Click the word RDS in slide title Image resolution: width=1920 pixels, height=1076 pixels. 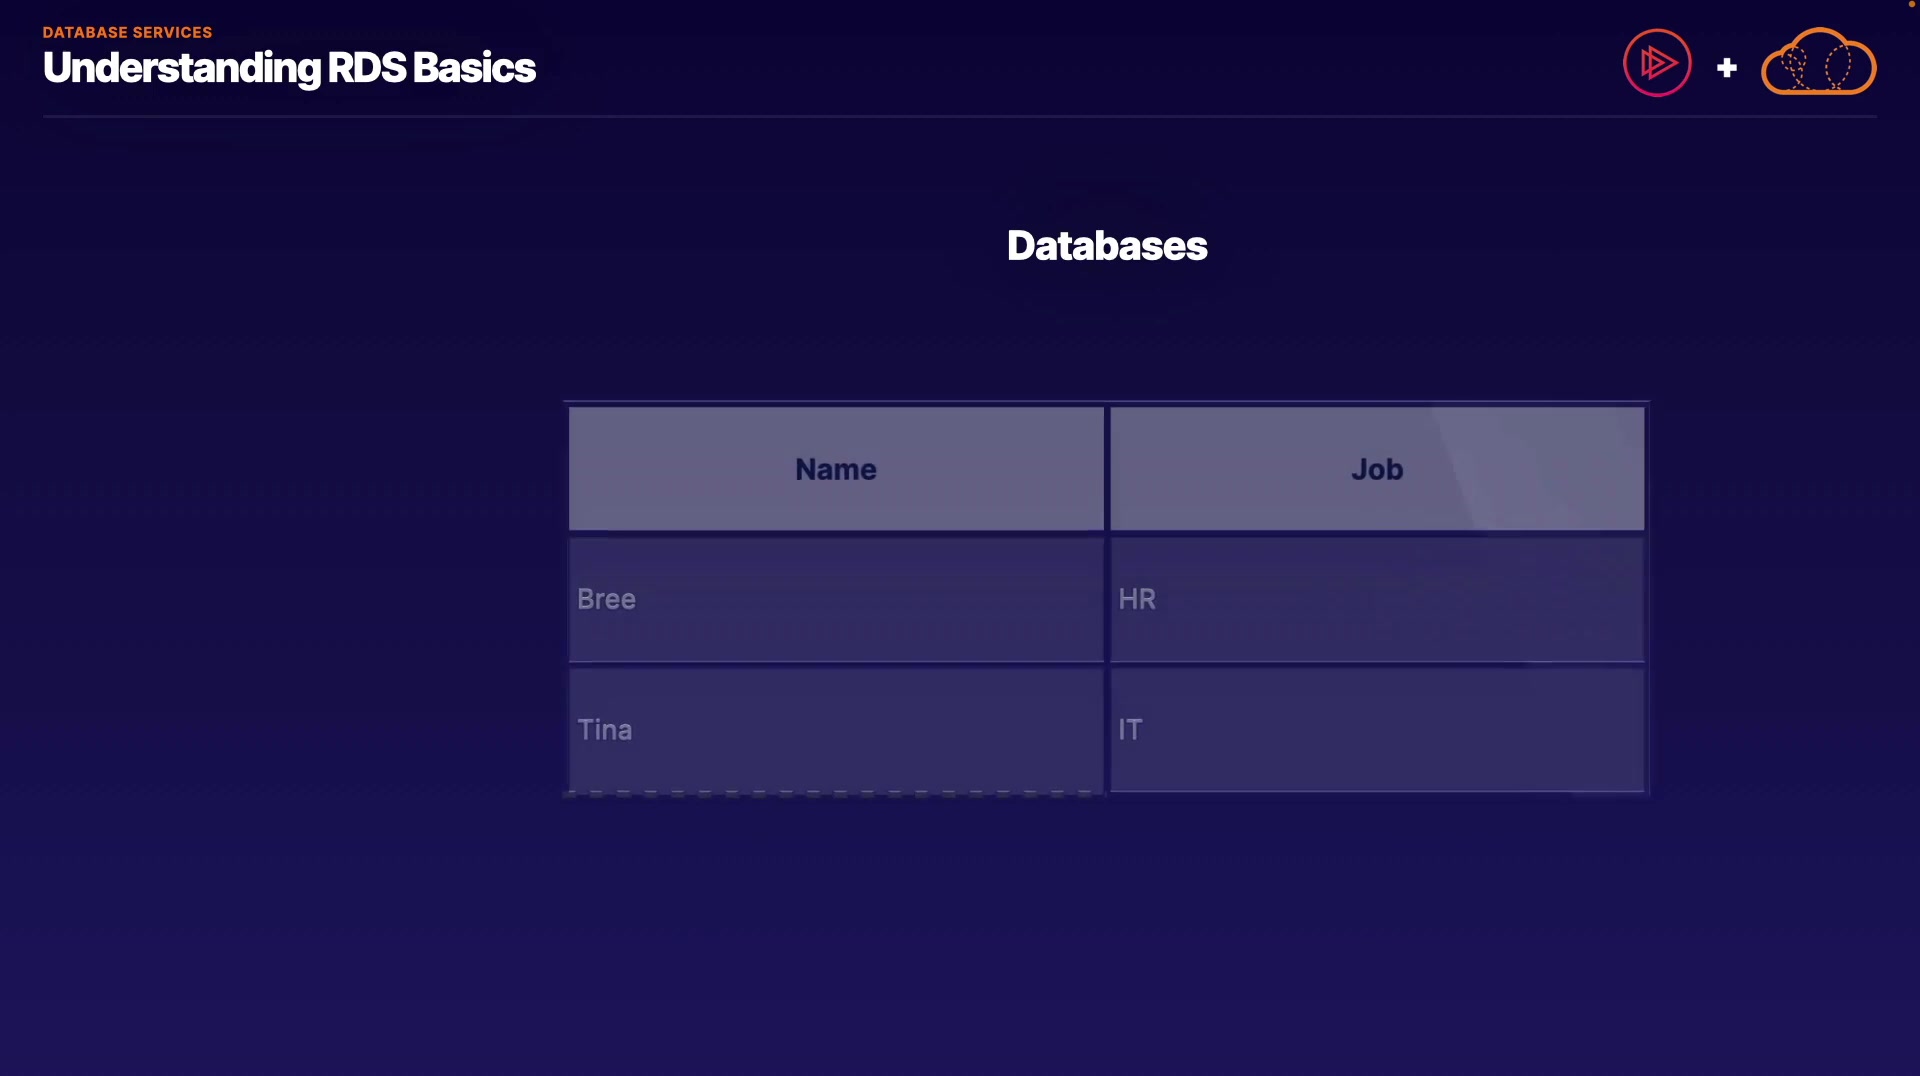367,68
